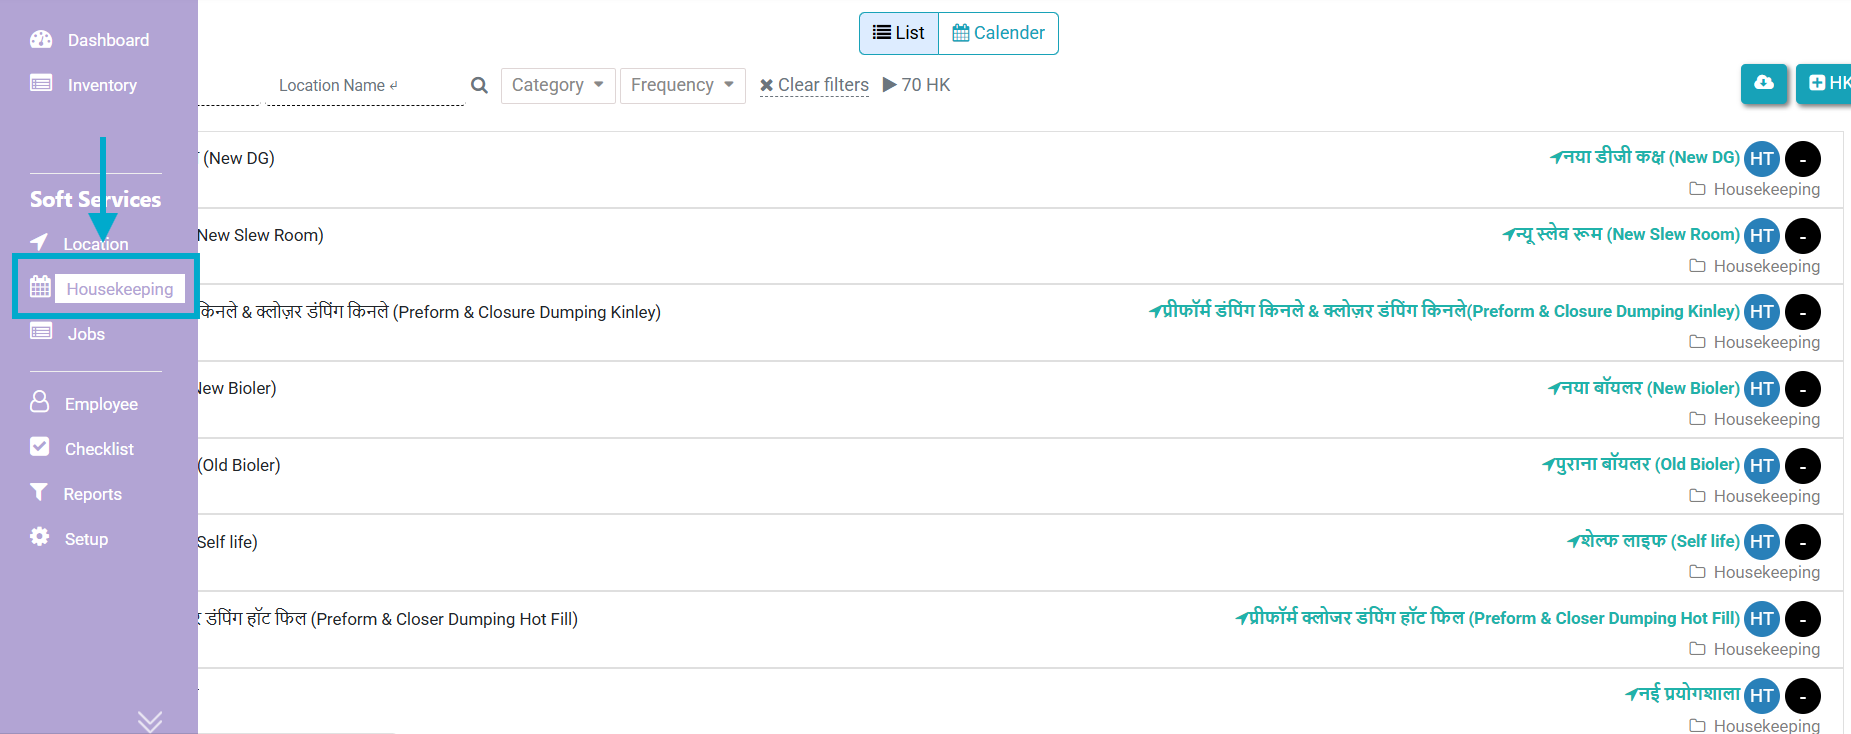
Task: Expand the 70 HK disclosure triangle
Action: point(889,85)
